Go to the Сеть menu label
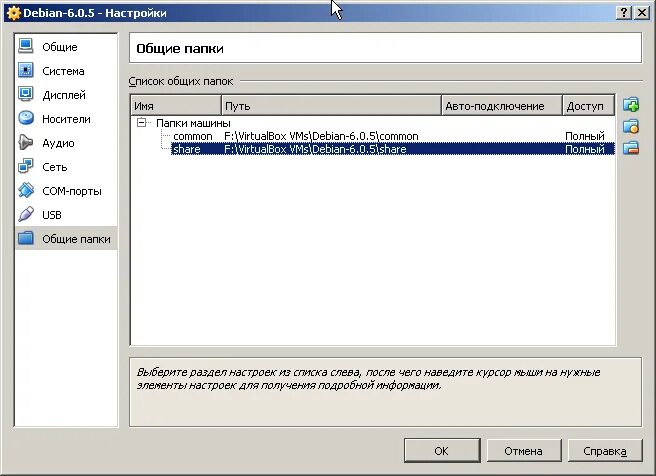 pyautogui.click(x=54, y=167)
